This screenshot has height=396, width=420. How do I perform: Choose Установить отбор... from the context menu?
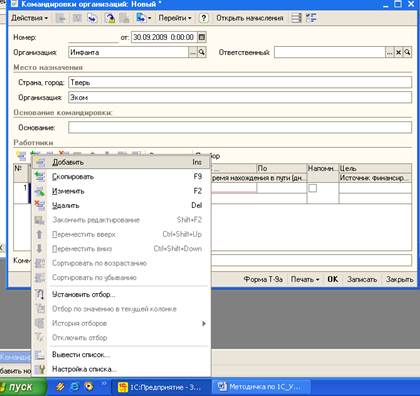121,295
